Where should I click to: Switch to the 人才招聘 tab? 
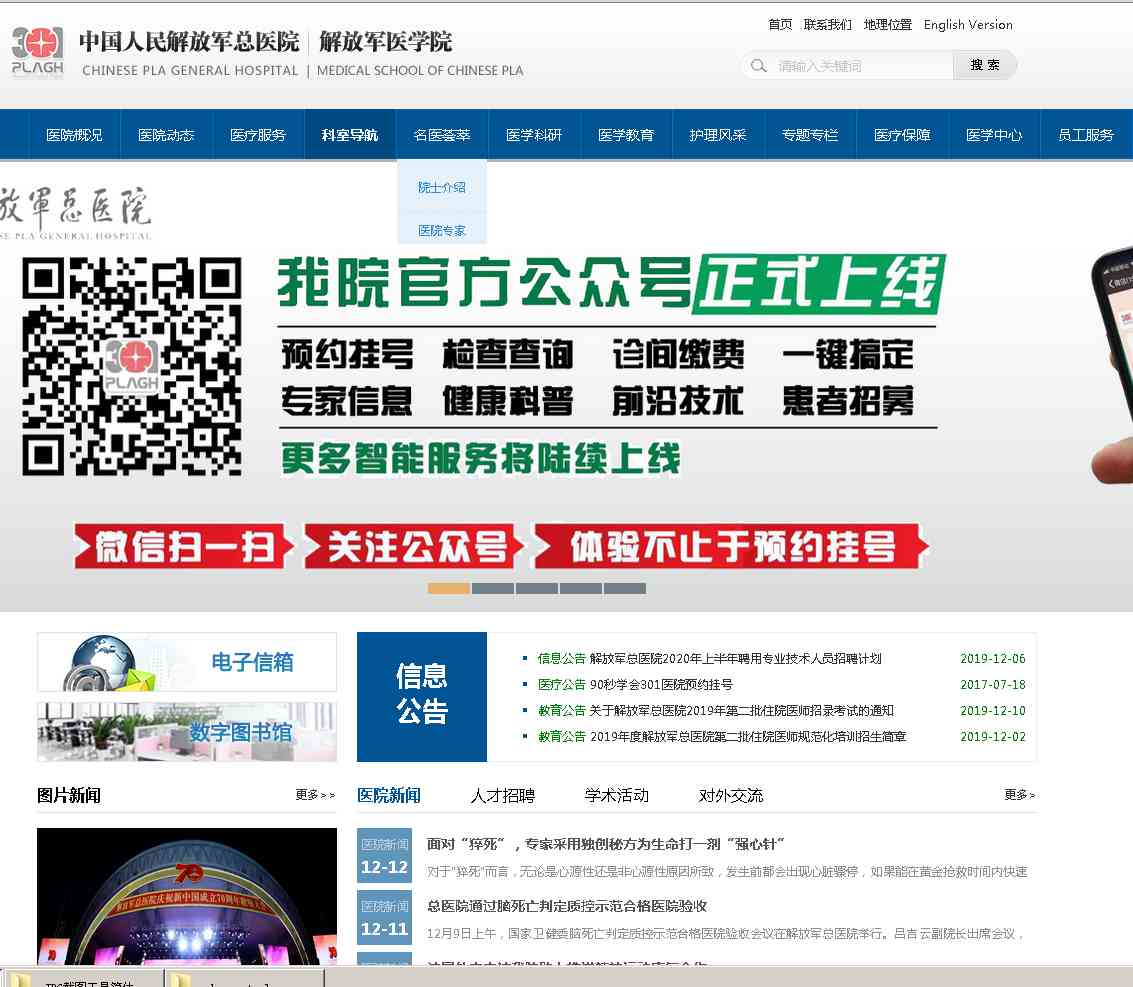(502, 796)
